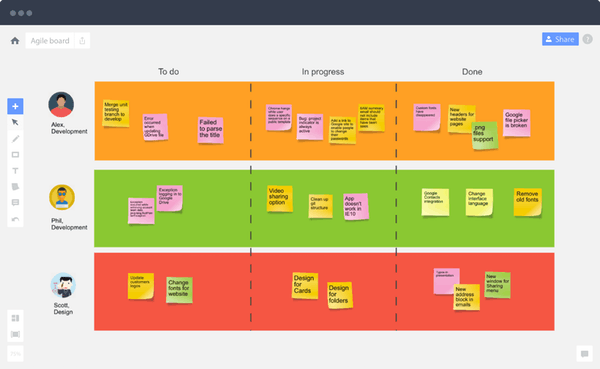Select the cursor pointer tool
This screenshot has height=369, width=600.
[15, 122]
